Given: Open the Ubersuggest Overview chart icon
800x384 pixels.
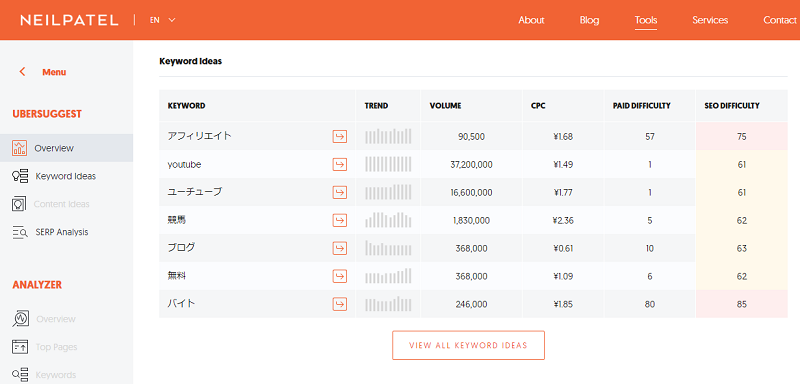Looking at the screenshot, I should [19, 148].
